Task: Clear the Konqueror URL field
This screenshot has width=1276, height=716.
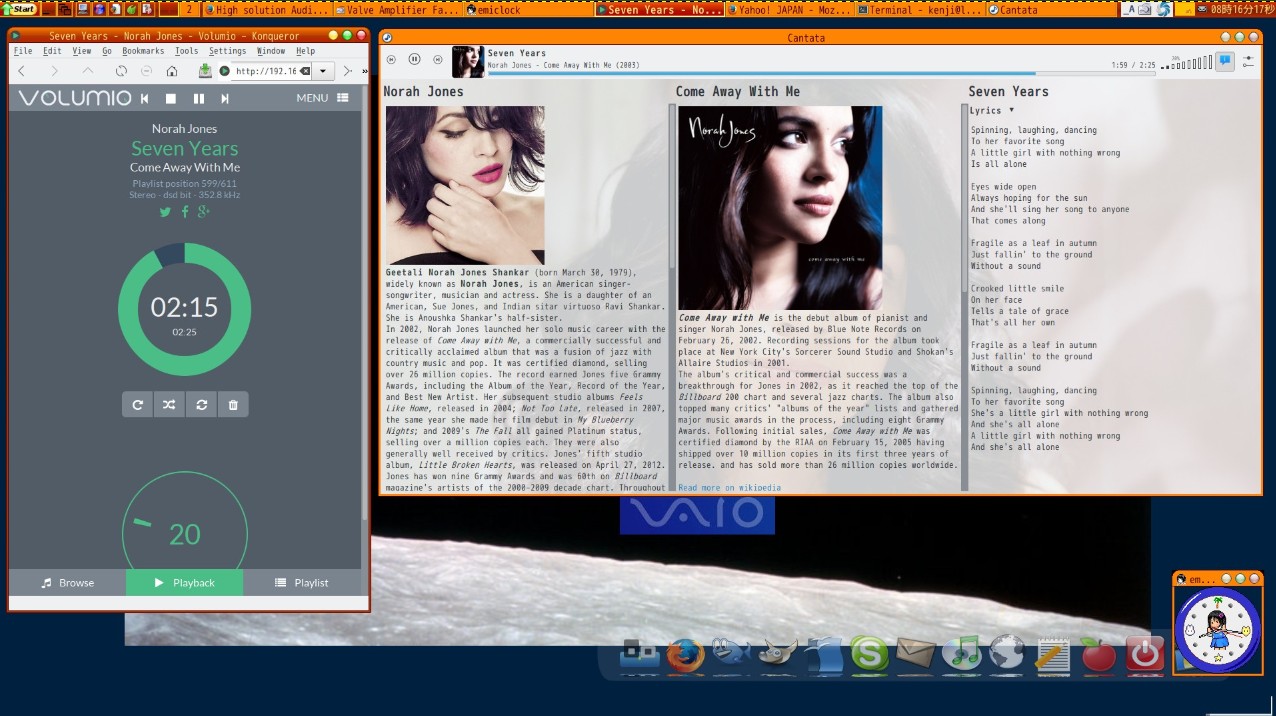Action: point(305,71)
